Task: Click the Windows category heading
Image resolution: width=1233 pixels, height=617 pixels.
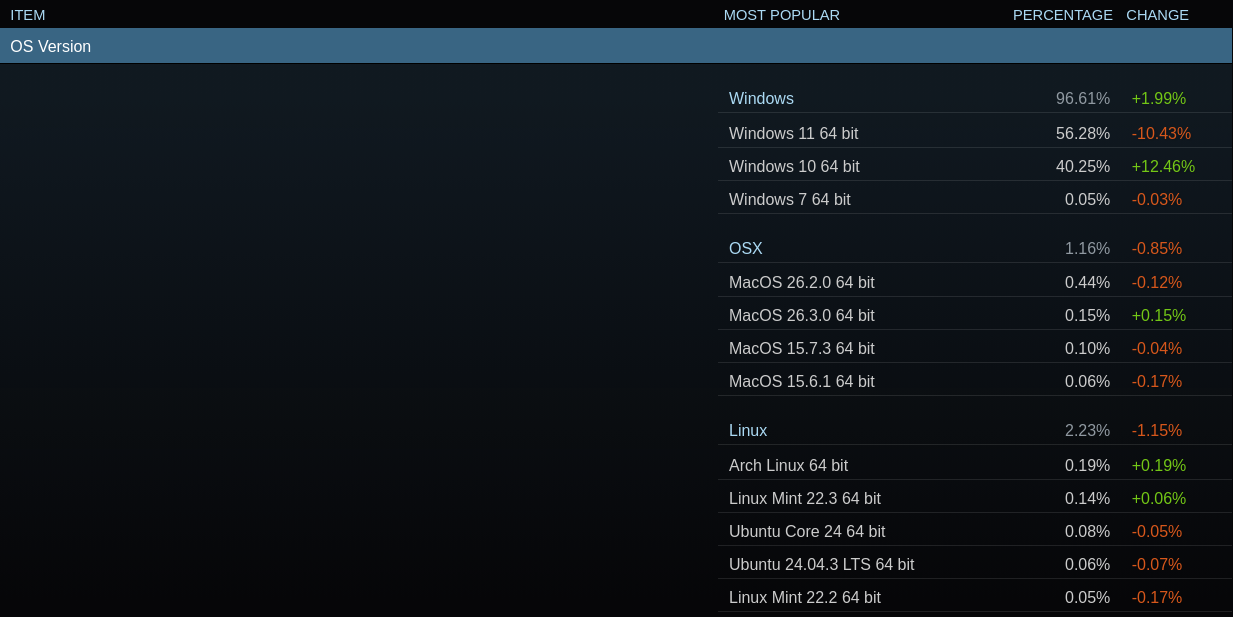Action: coord(761,98)
